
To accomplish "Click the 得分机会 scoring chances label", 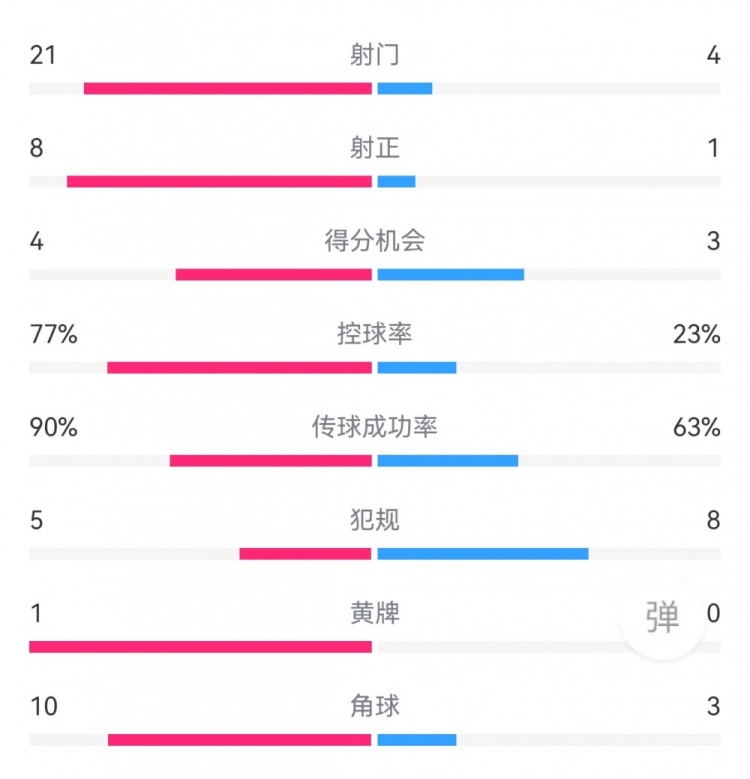I will [x=375, y=241].
